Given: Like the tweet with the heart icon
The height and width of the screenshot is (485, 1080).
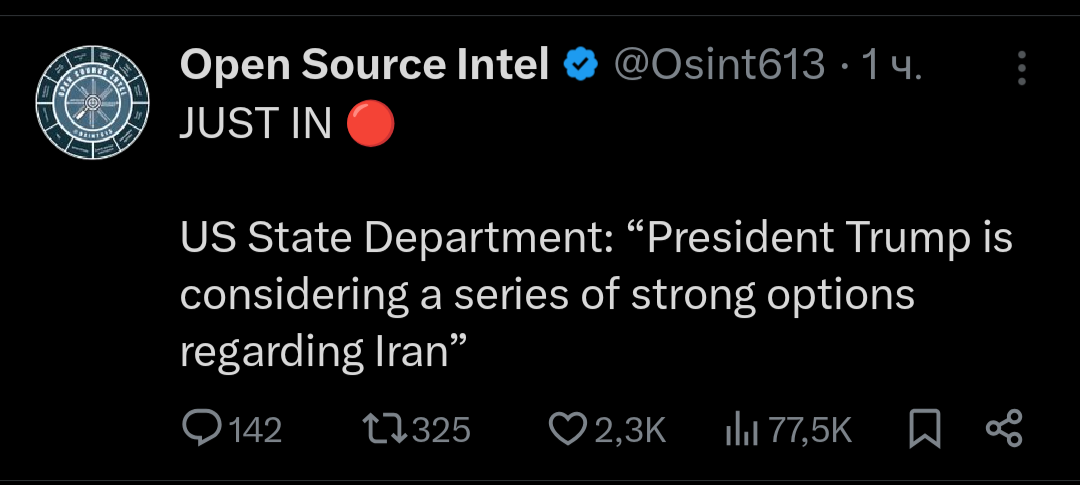Looking at the screenshot, I should pyautogui.click(x=568, y=429).
